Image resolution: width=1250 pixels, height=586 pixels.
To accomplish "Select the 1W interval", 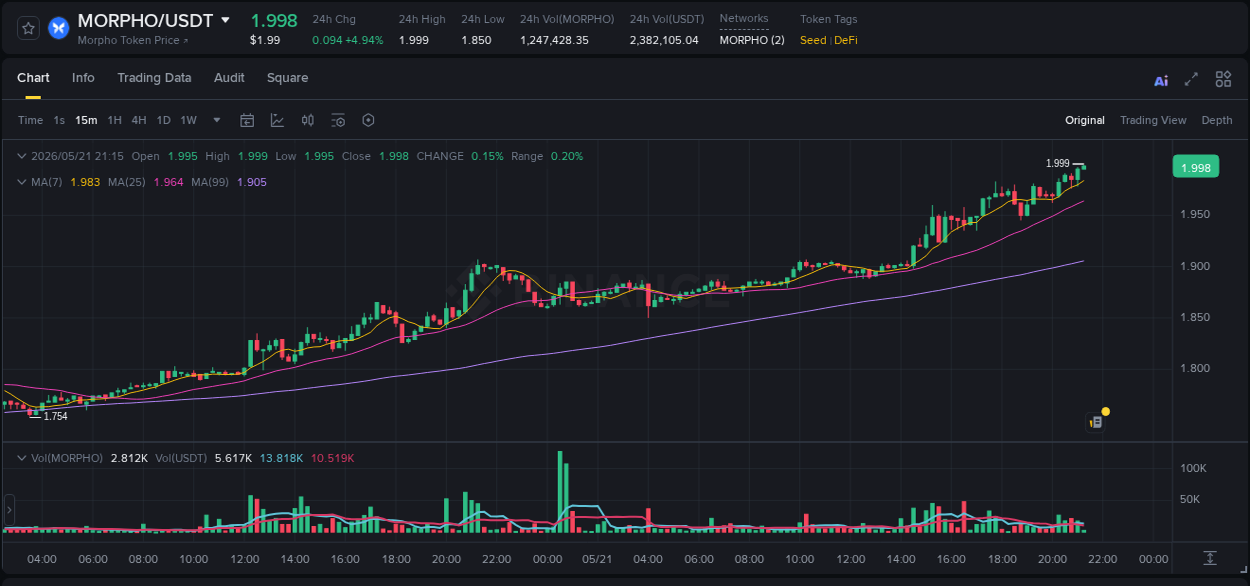I will [x=188, y=120].
